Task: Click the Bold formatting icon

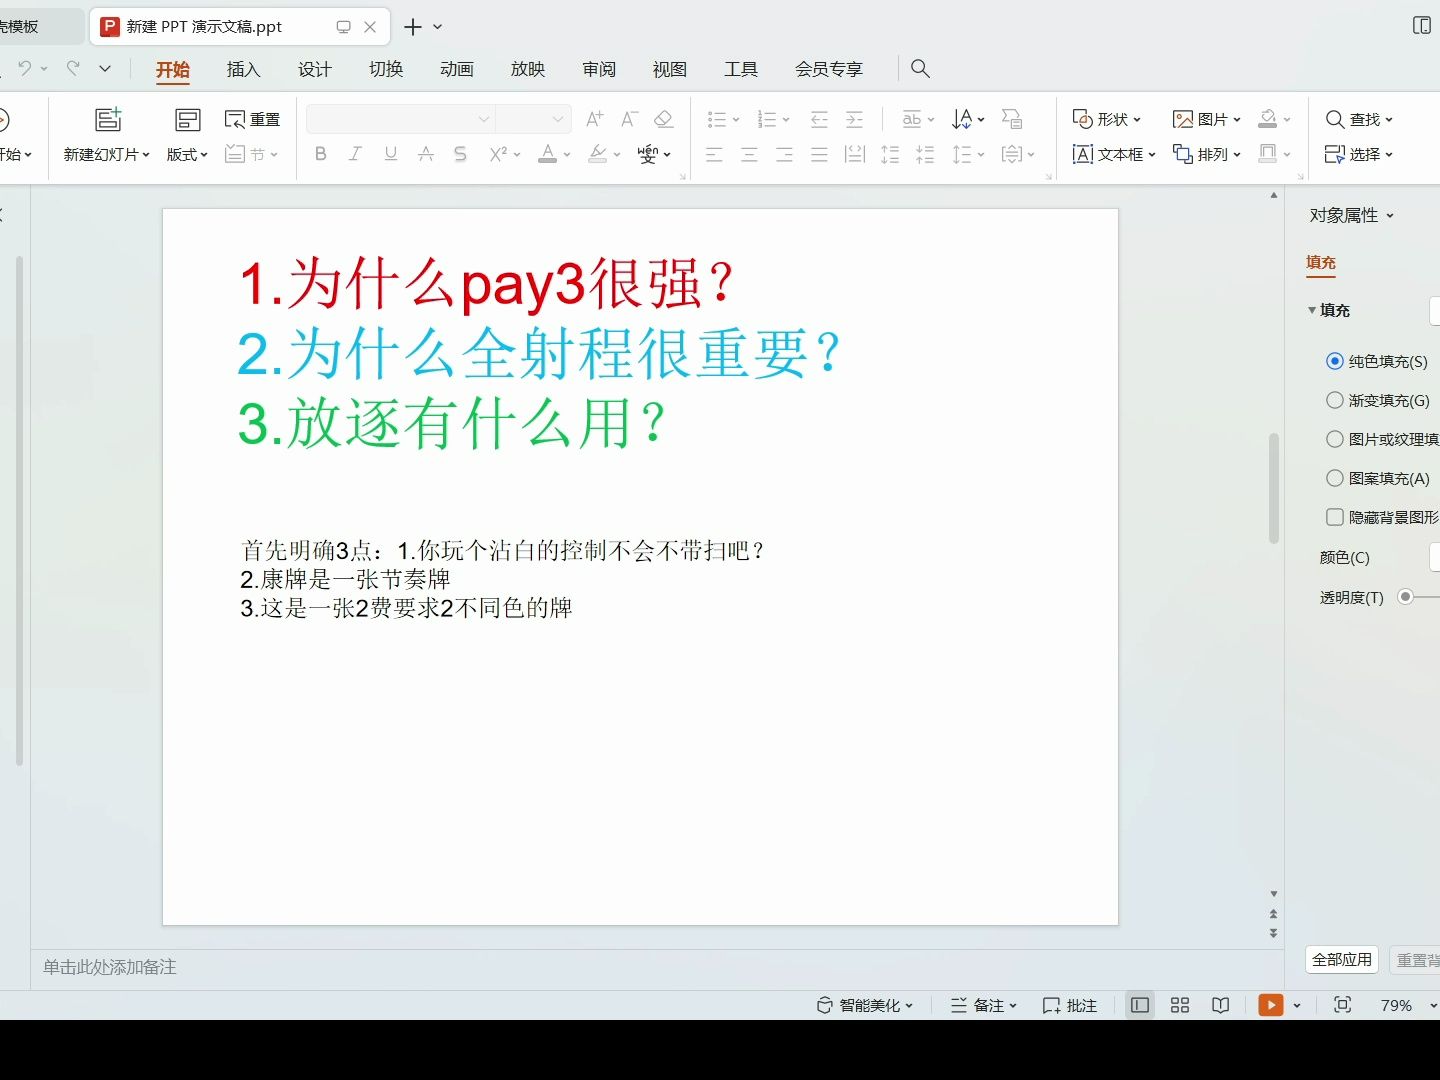Action: point(320,154)
